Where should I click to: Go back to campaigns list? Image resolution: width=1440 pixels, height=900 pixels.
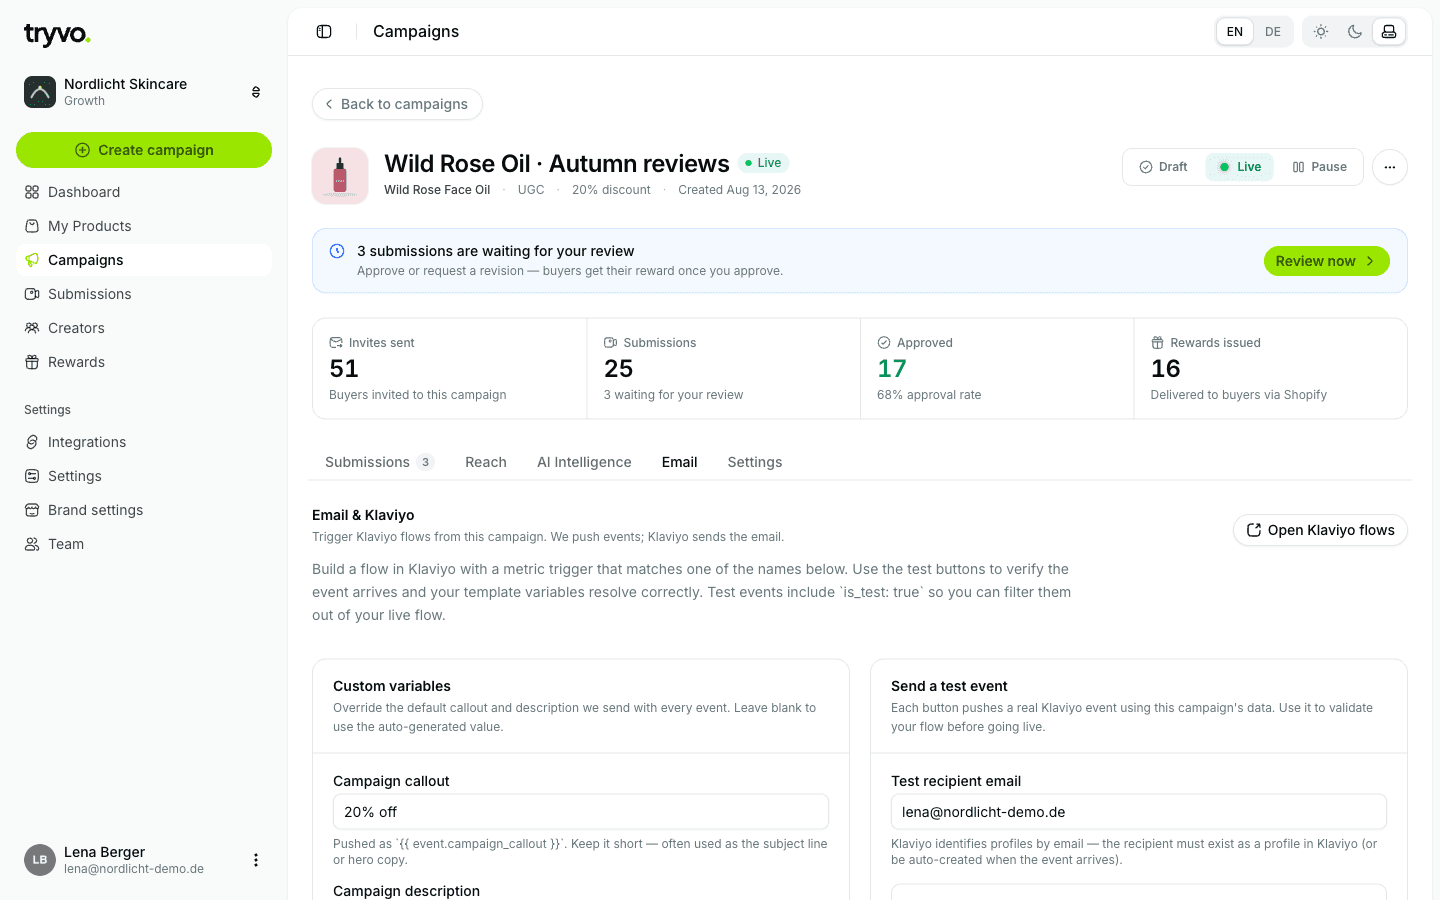397,104
